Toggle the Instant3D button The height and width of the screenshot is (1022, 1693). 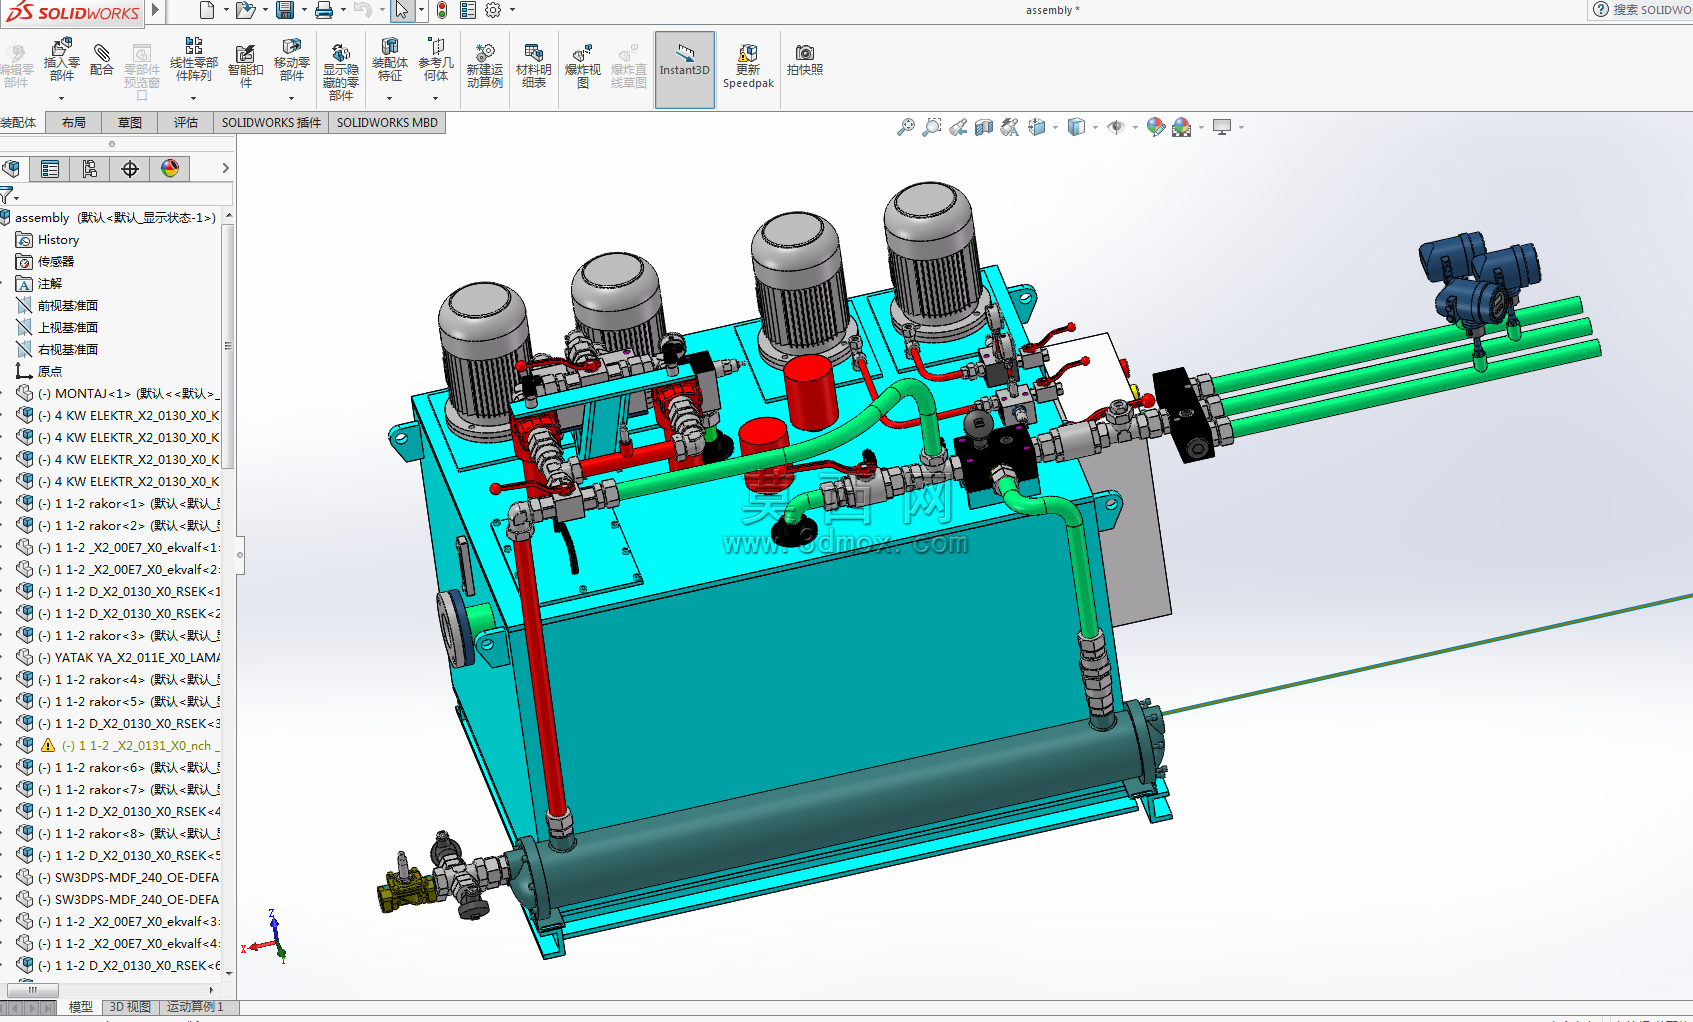pyautogui.click(x=685, y=68)
